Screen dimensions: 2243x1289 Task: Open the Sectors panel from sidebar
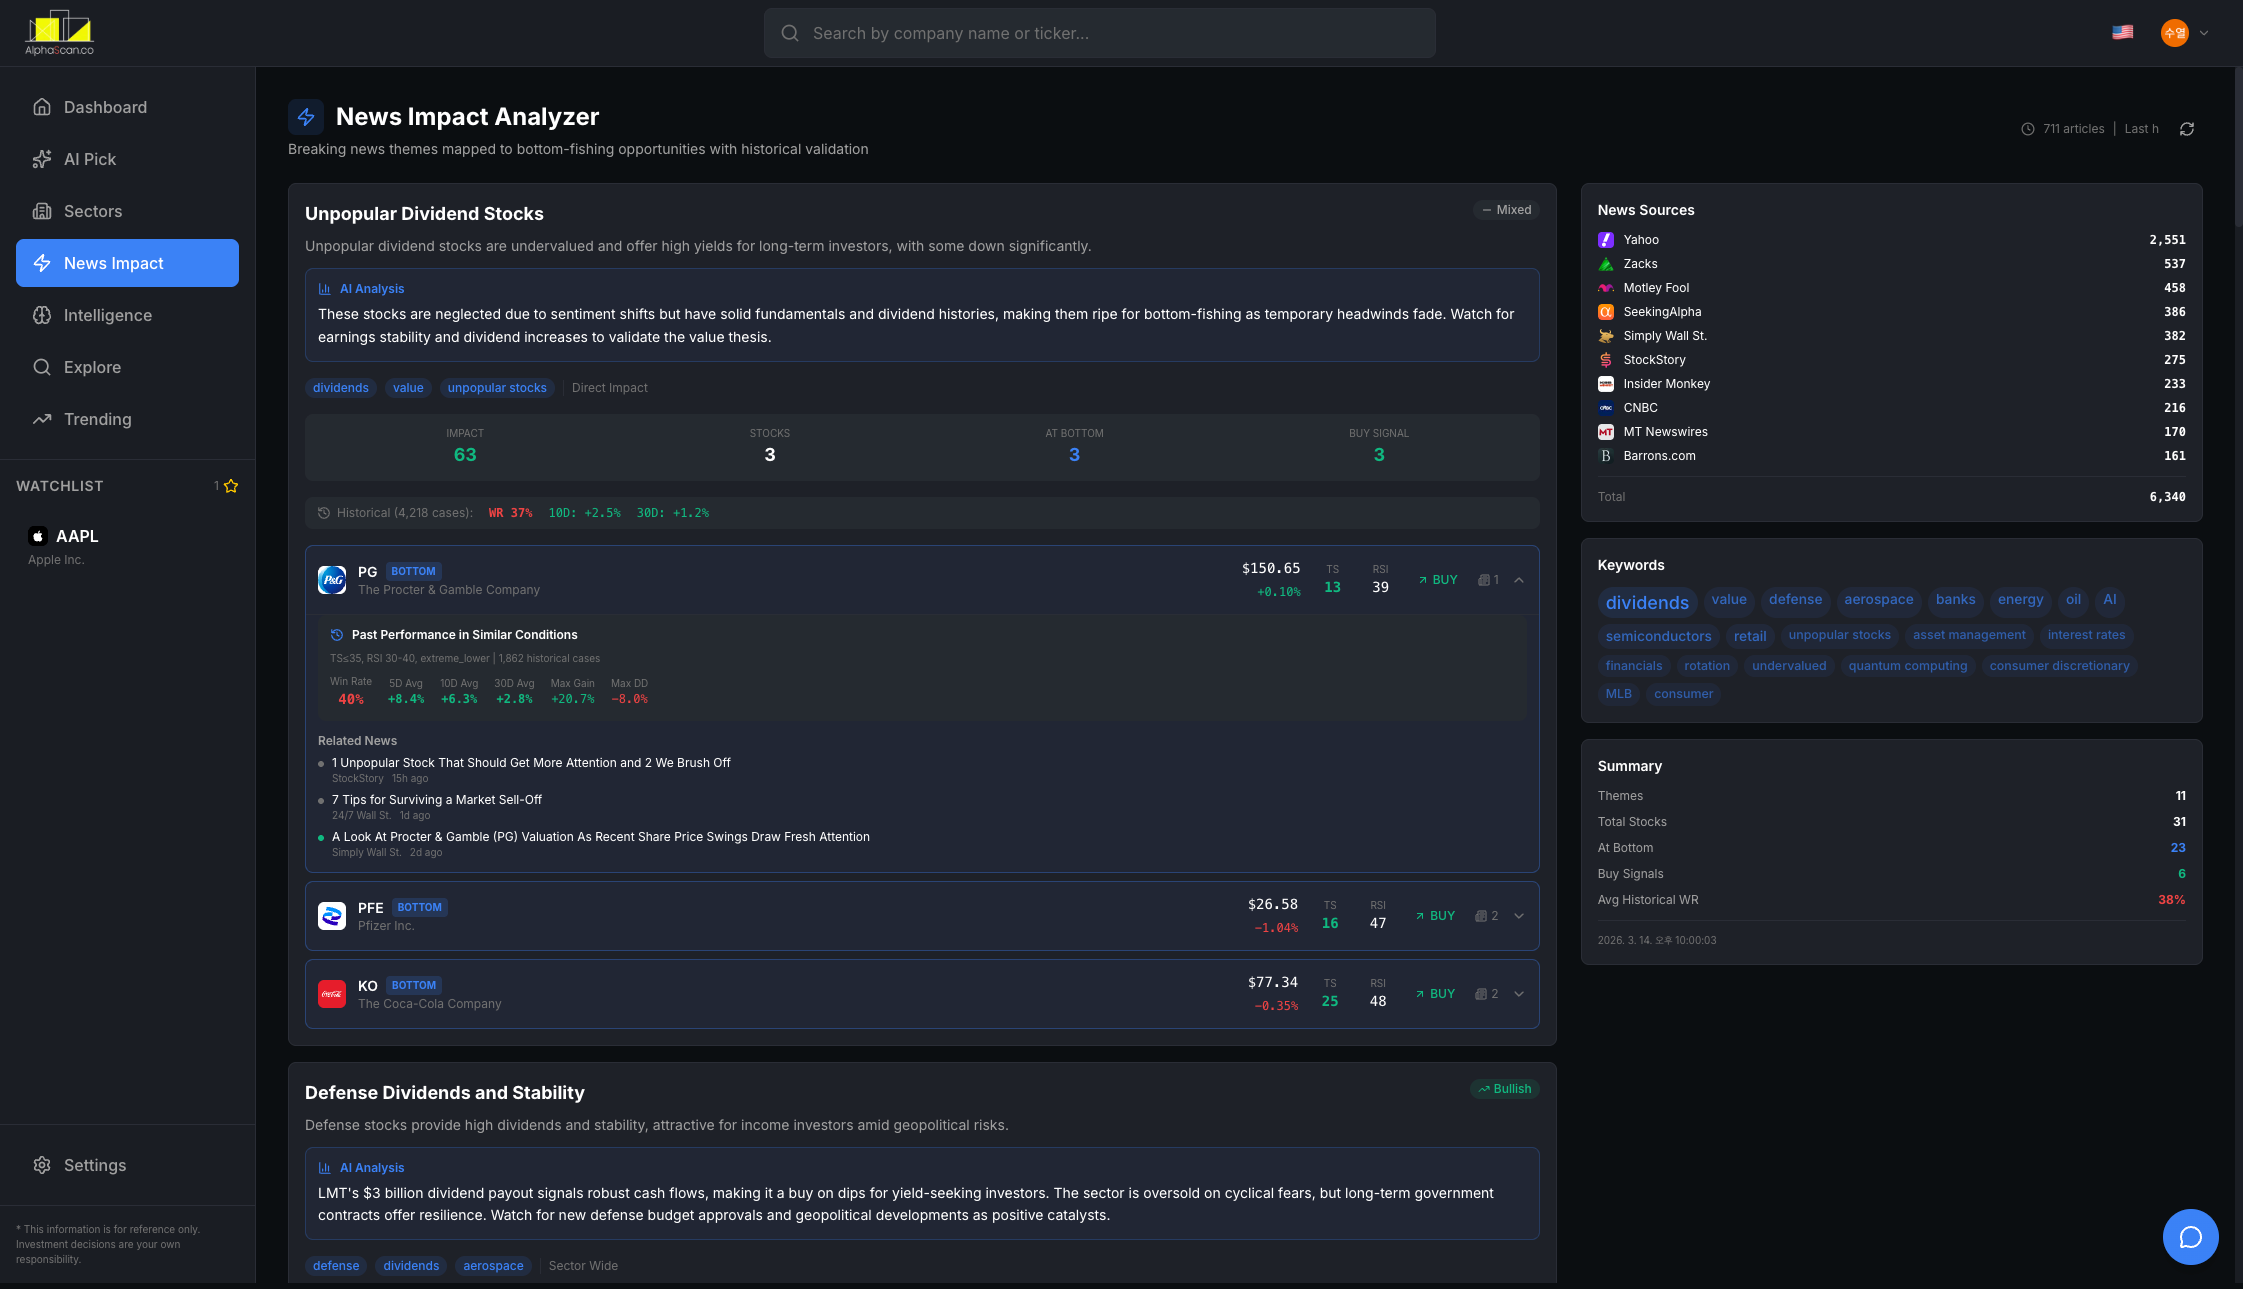tap(43, 211)
